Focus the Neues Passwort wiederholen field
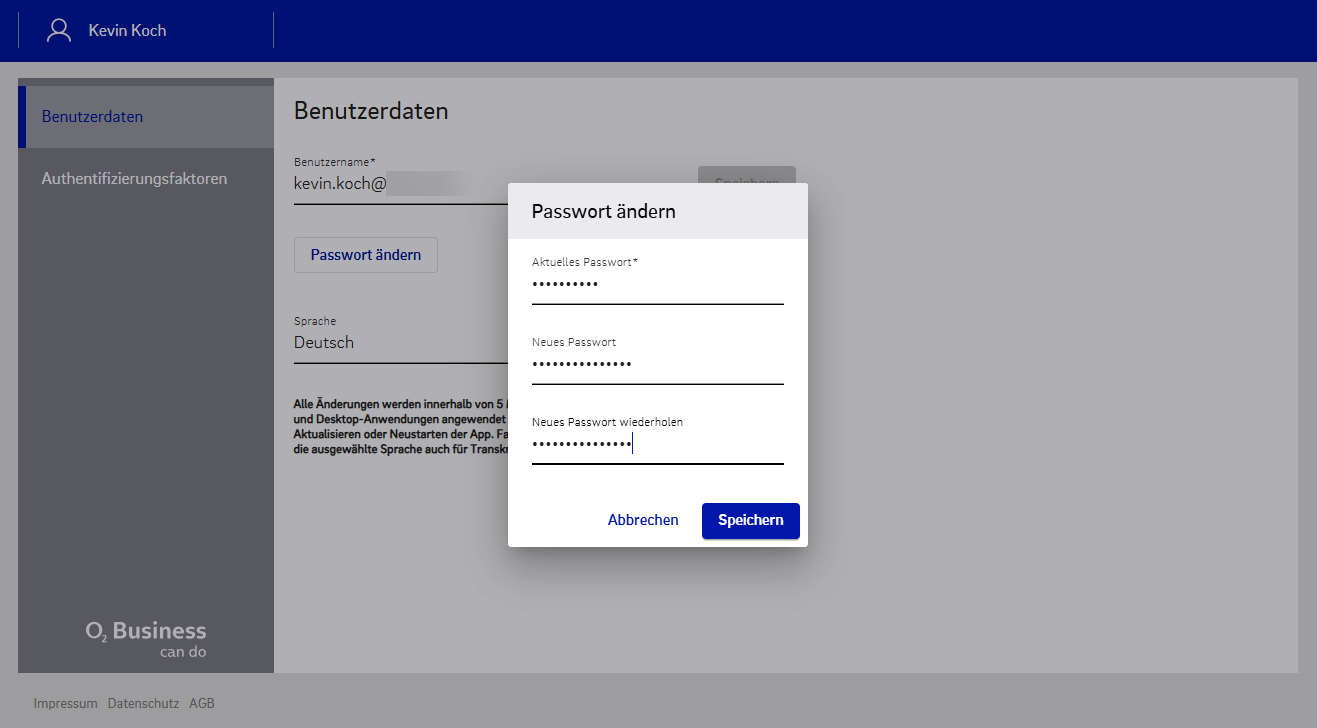 coord(657,445)
